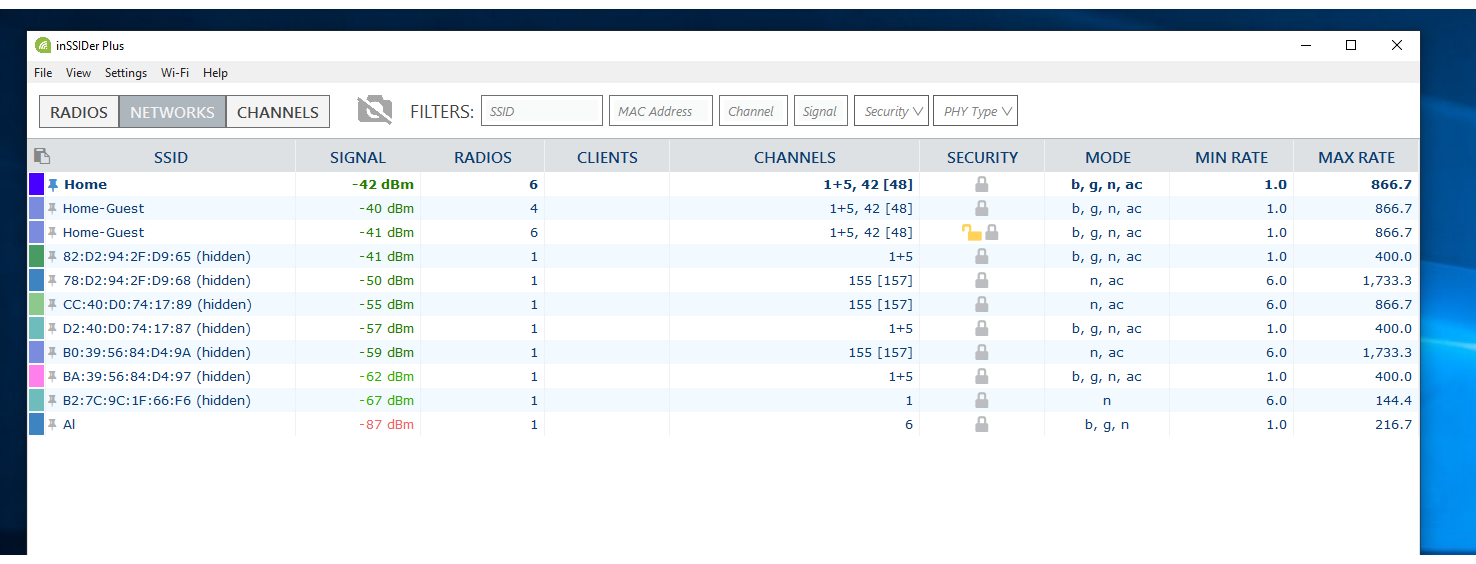
Task: Select the "1,733.3" max rate for 78:D2:94:2F:D9:68
Action: point(1387,280)
